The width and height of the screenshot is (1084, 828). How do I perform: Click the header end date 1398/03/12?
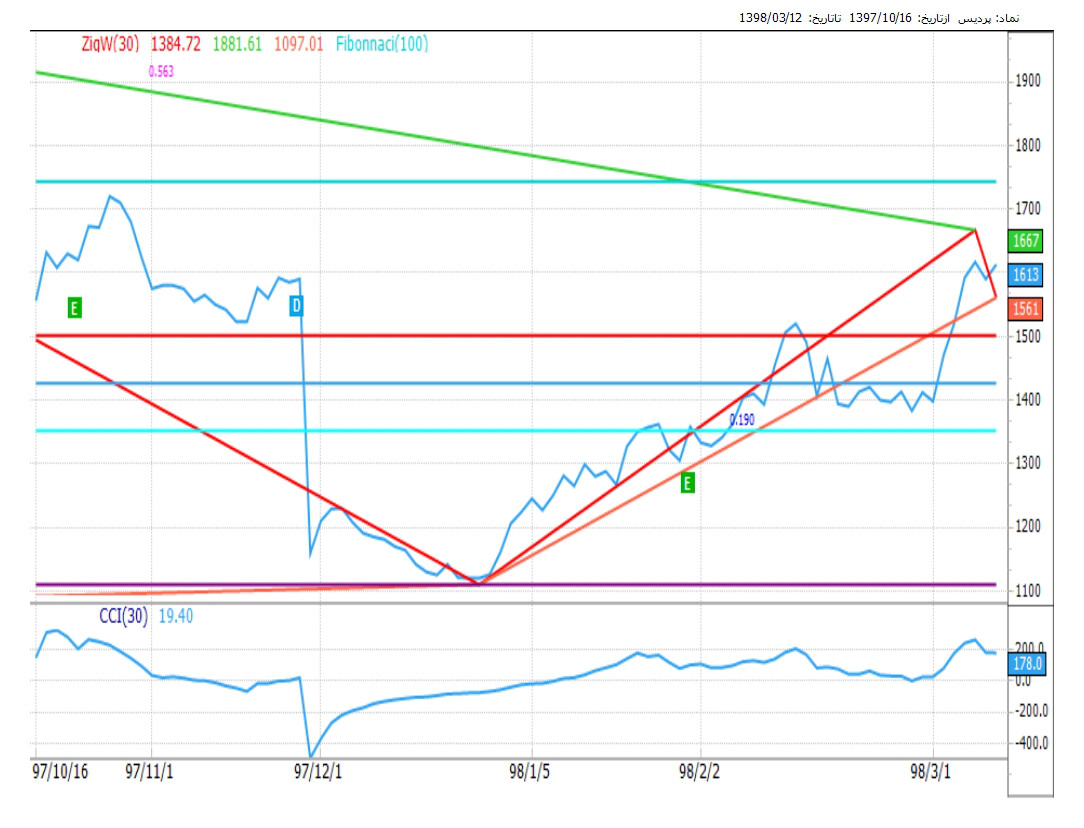pos(770,18)
